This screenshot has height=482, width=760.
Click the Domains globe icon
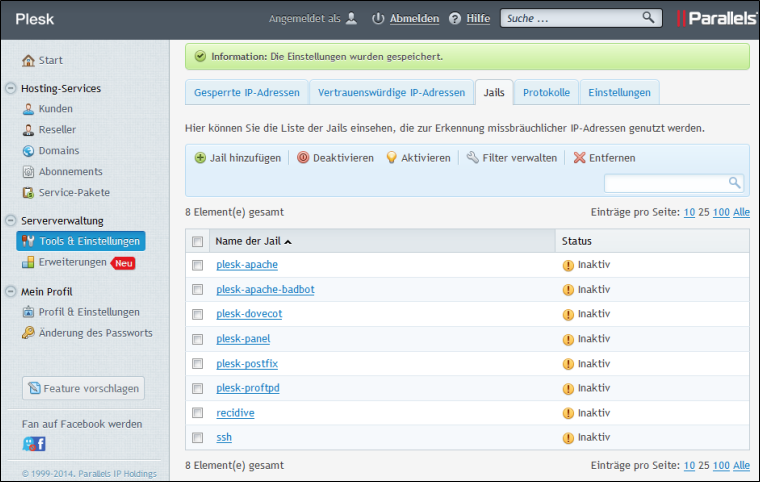pos(28,151)
